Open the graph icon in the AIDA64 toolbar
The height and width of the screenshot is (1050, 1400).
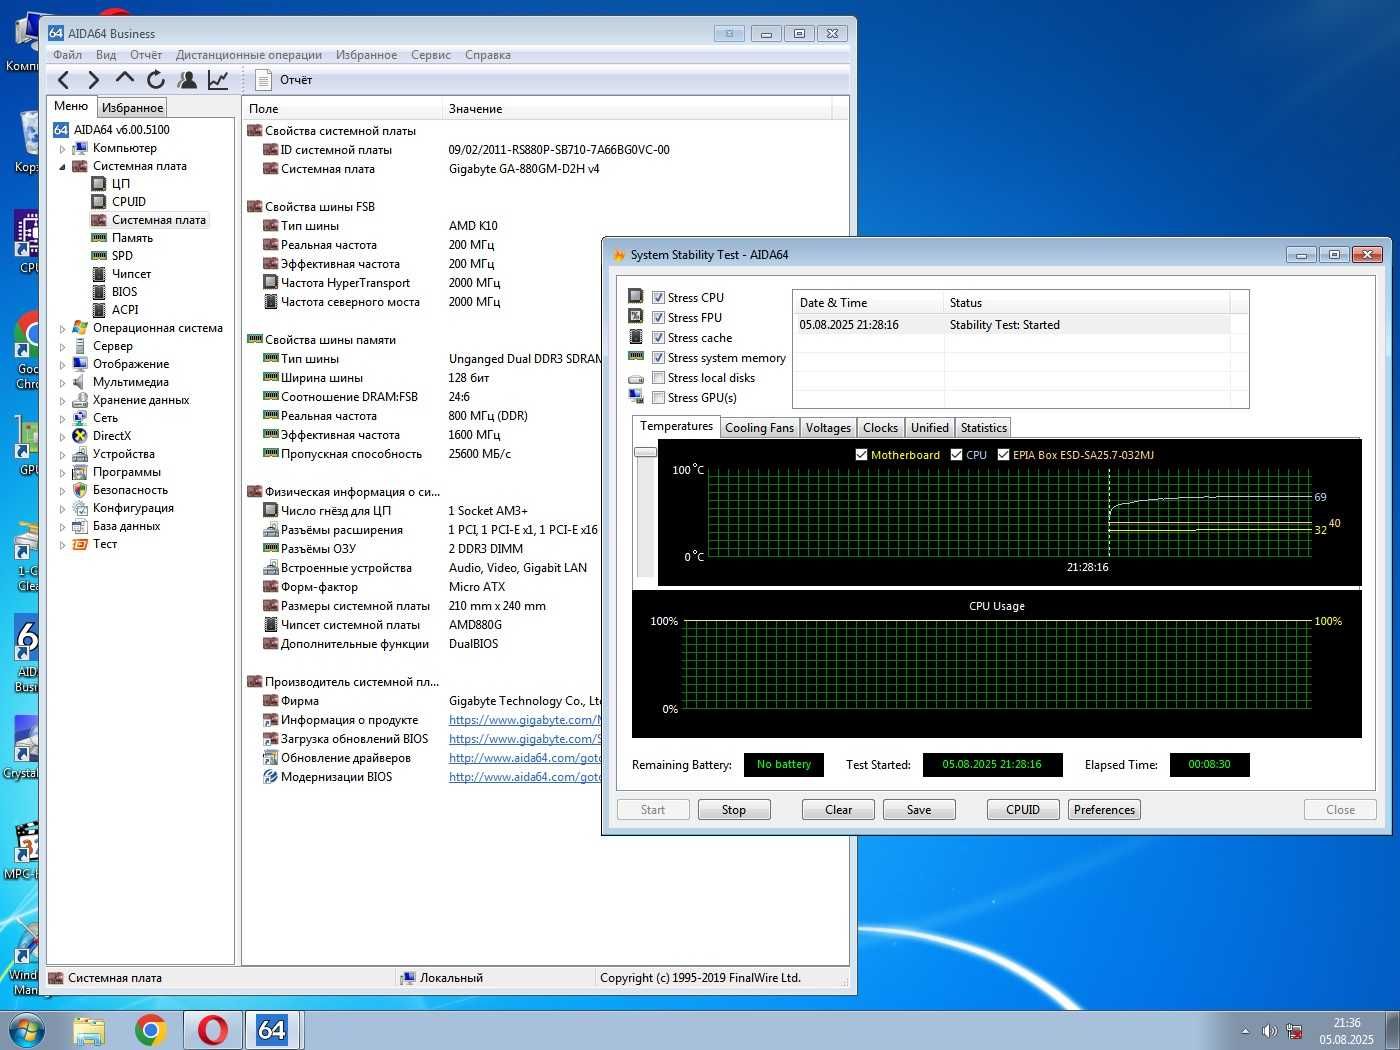[218, 80]
